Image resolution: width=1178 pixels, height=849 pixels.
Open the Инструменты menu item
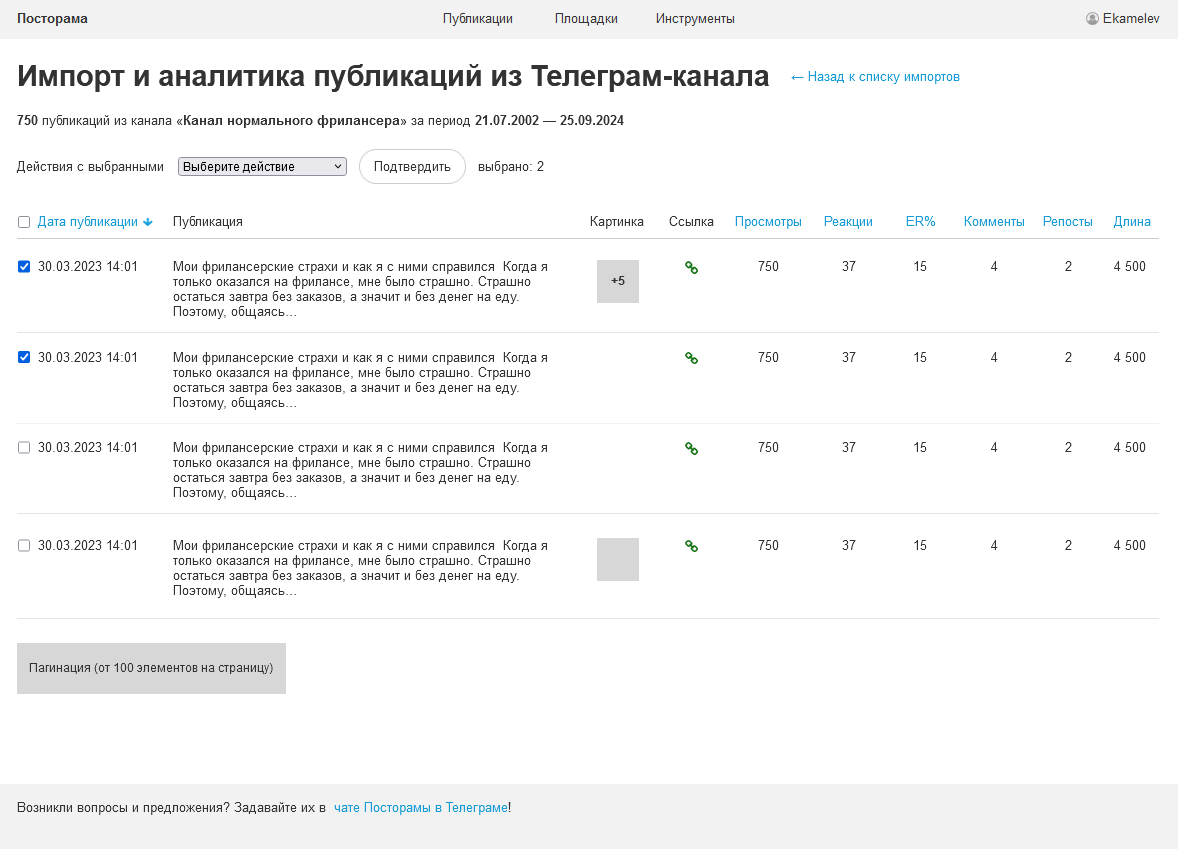point(695,19)
